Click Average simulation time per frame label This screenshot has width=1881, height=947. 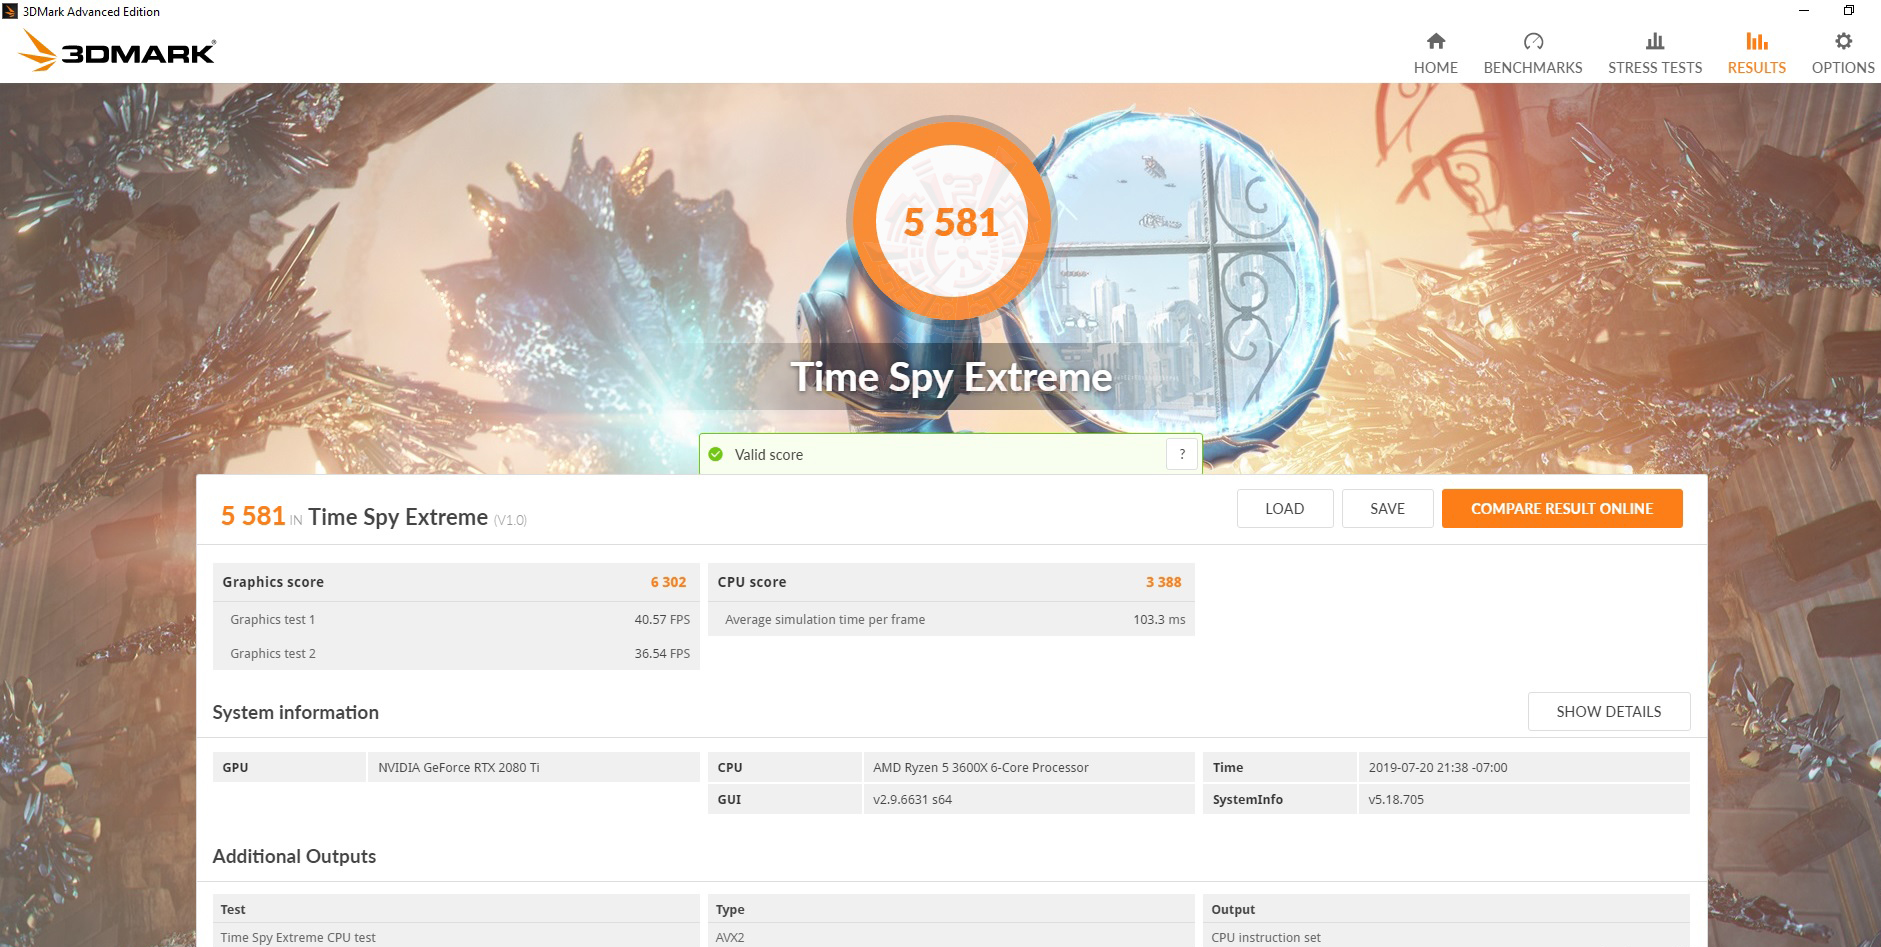[825, 619]
